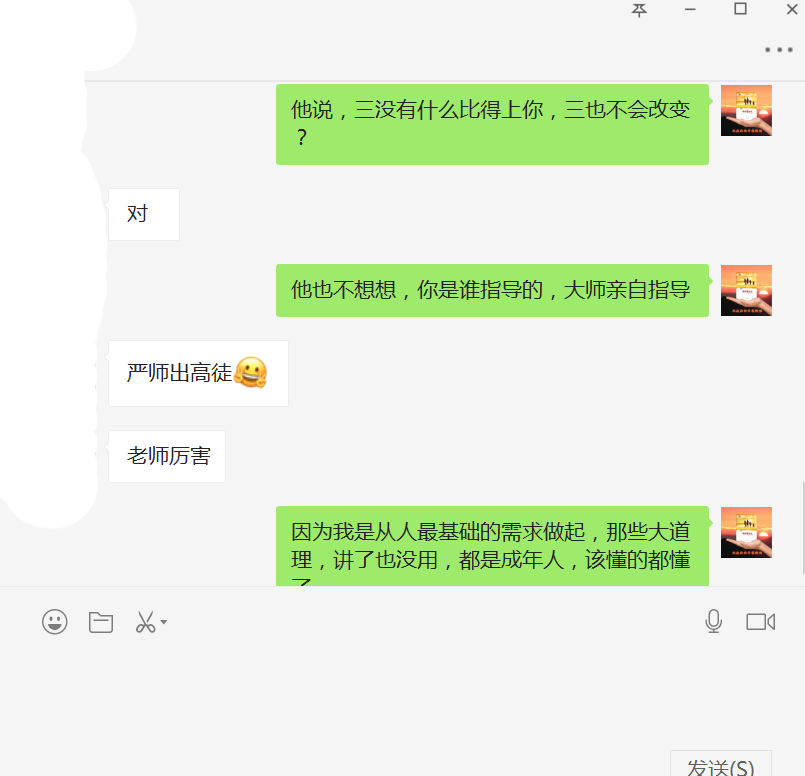Start a video call

point(760,622)
